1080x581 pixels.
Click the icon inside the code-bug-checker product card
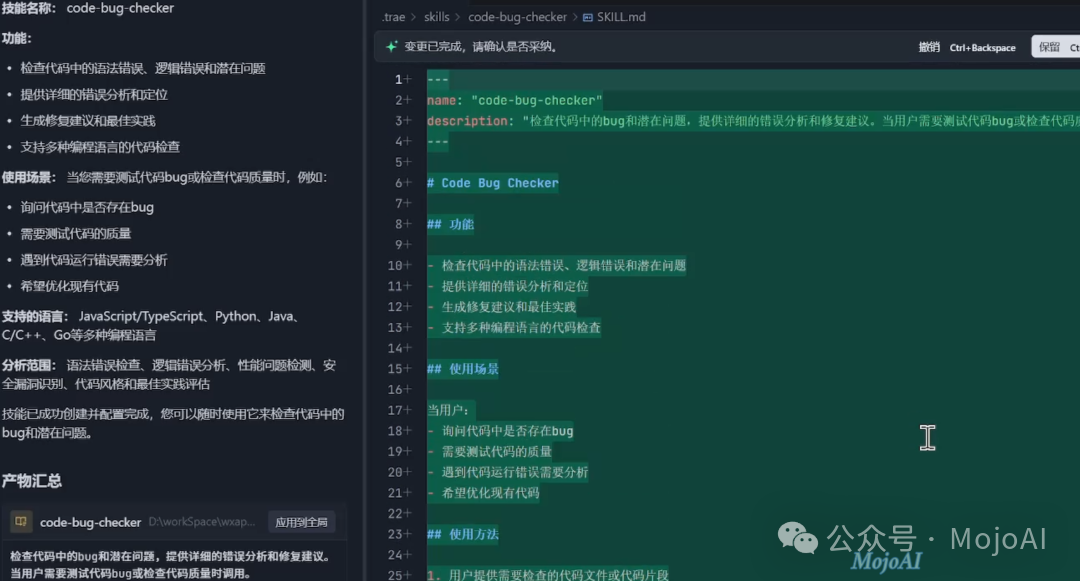point(20,521)
